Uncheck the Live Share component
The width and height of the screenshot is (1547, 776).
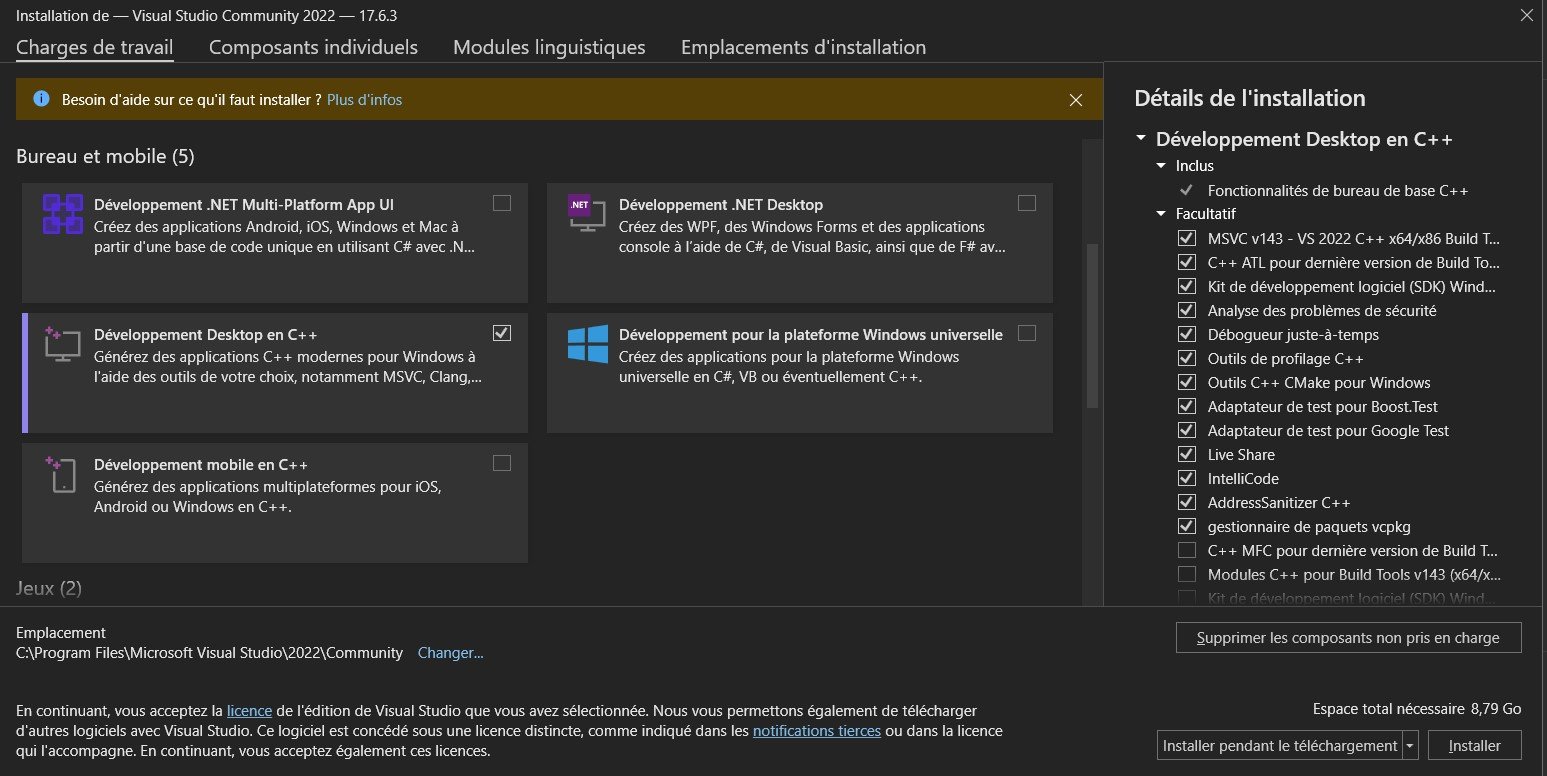1187,454
